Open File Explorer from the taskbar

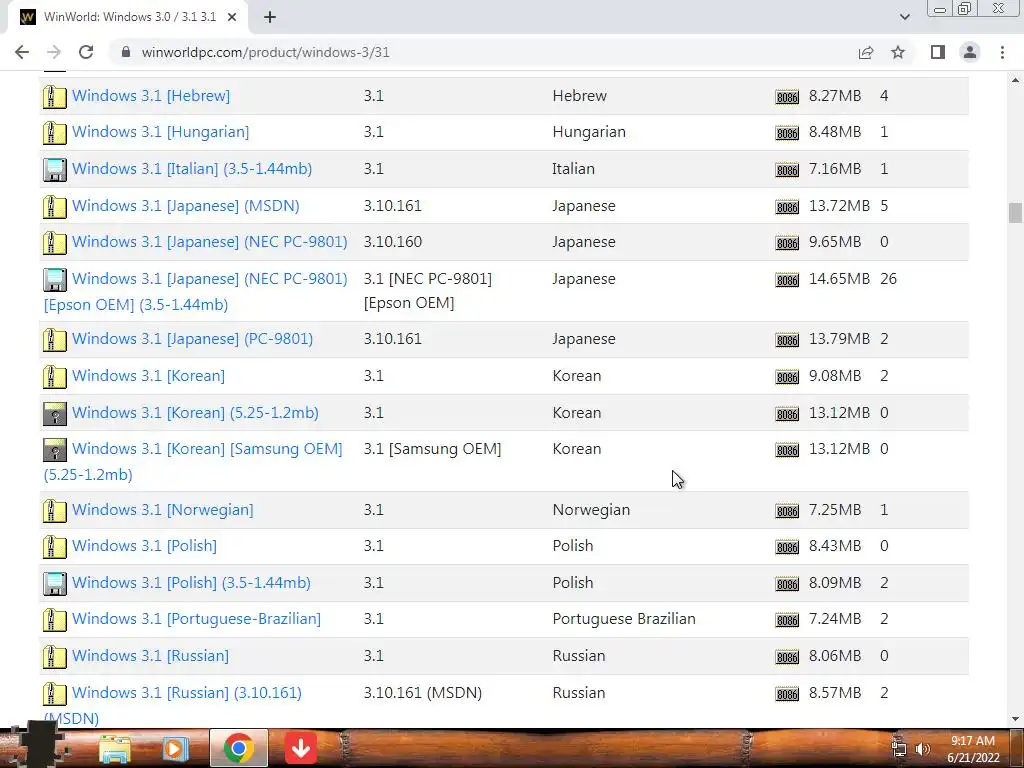pyautogui.click(x=115, y=748)
